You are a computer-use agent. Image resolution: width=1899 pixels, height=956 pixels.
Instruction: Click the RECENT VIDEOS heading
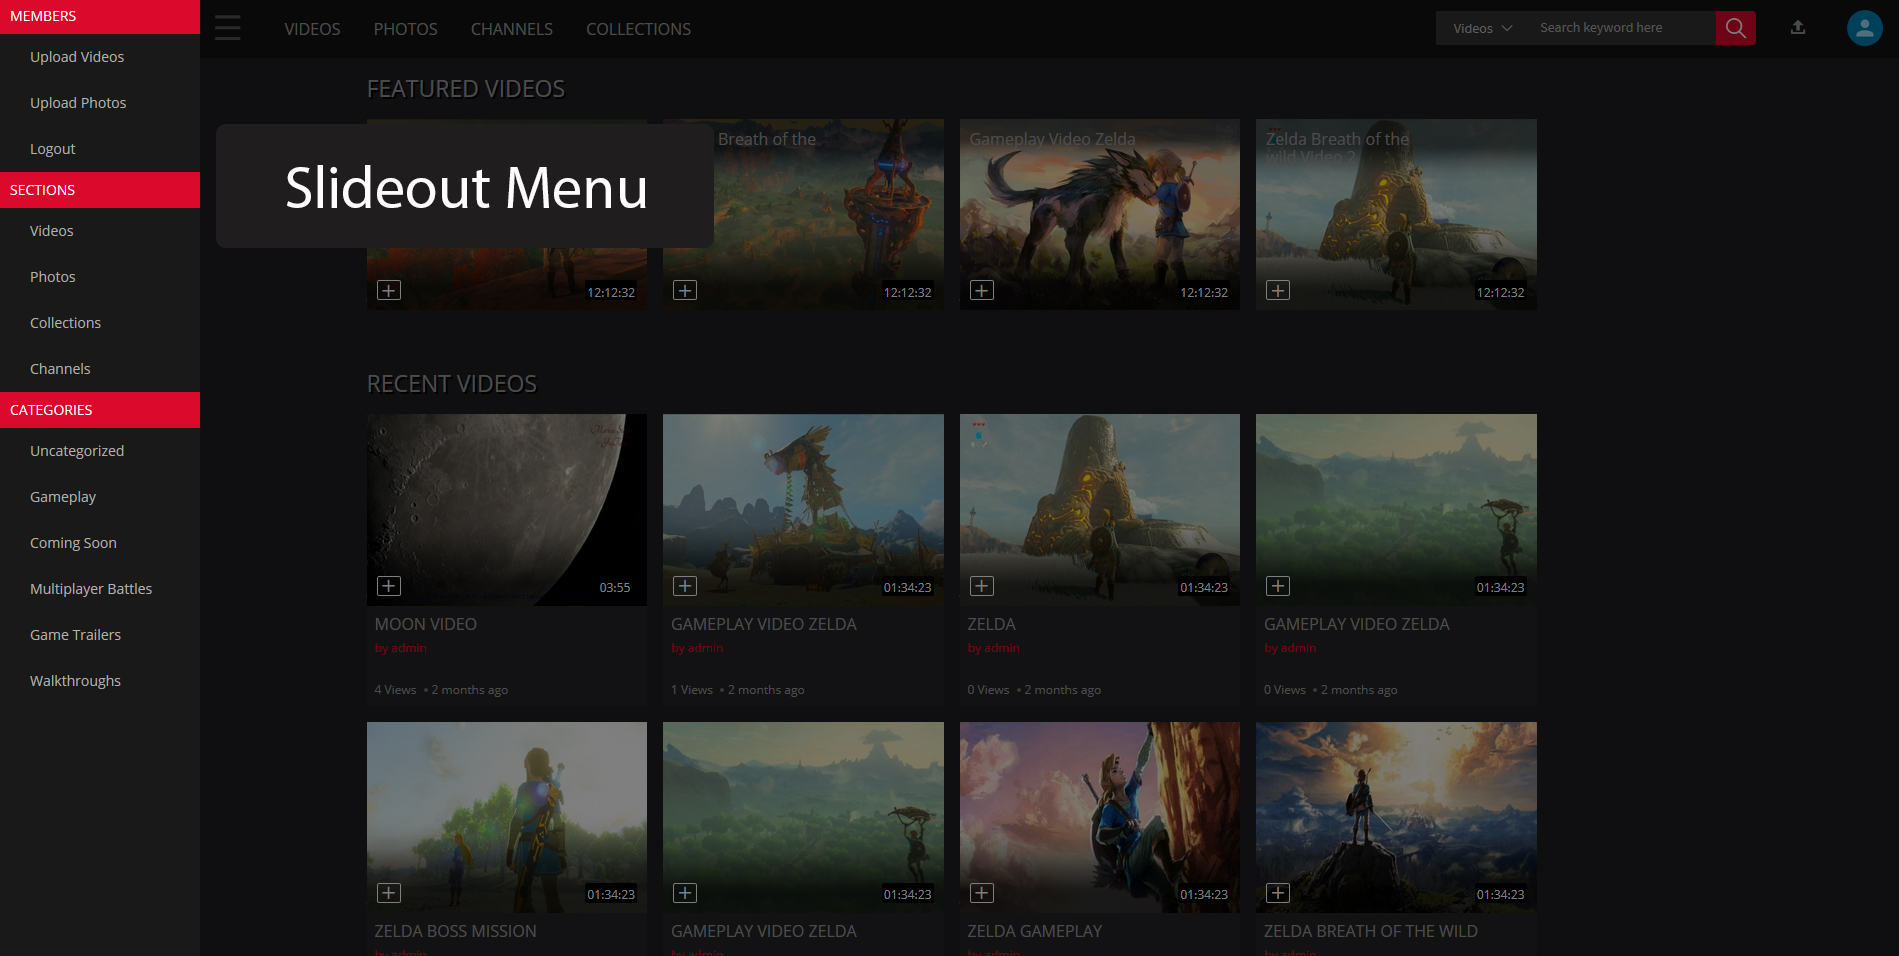tap(452, 384)
